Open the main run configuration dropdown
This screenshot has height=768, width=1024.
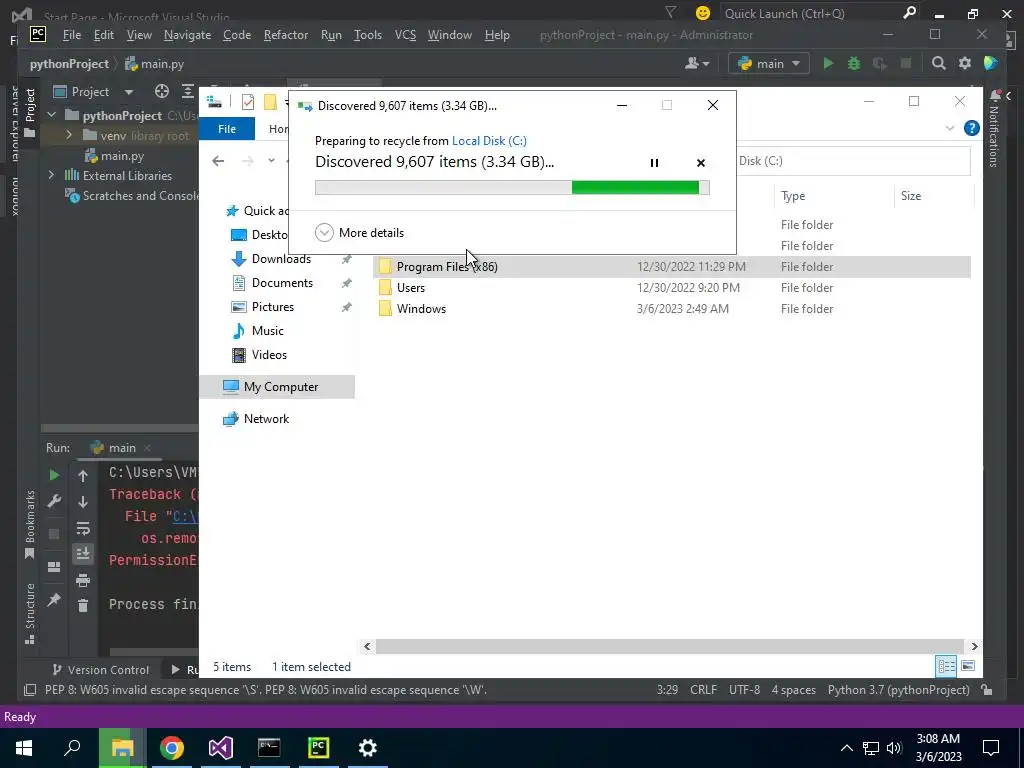[x=769, y=63]
